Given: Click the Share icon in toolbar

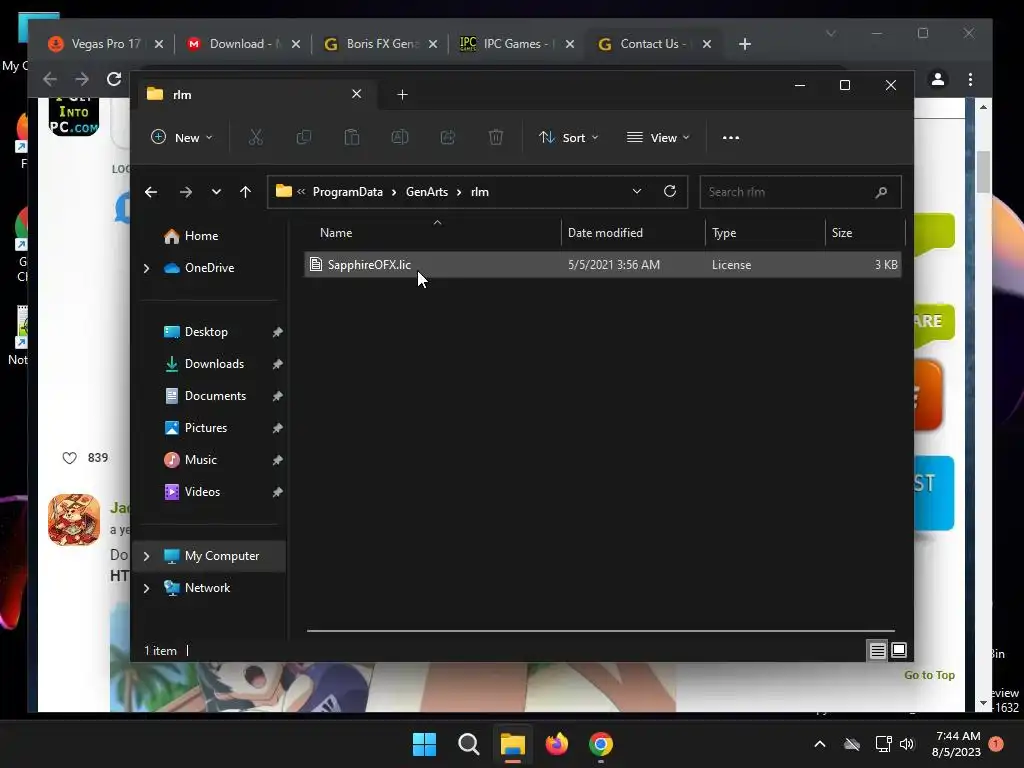Looking at the screenshot, I should [x=448, y=138].
